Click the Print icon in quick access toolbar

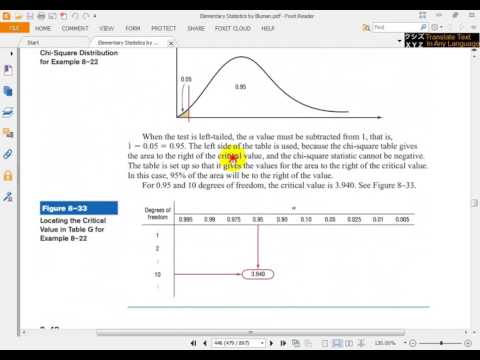pyautogui.click(x=41, y=16)
